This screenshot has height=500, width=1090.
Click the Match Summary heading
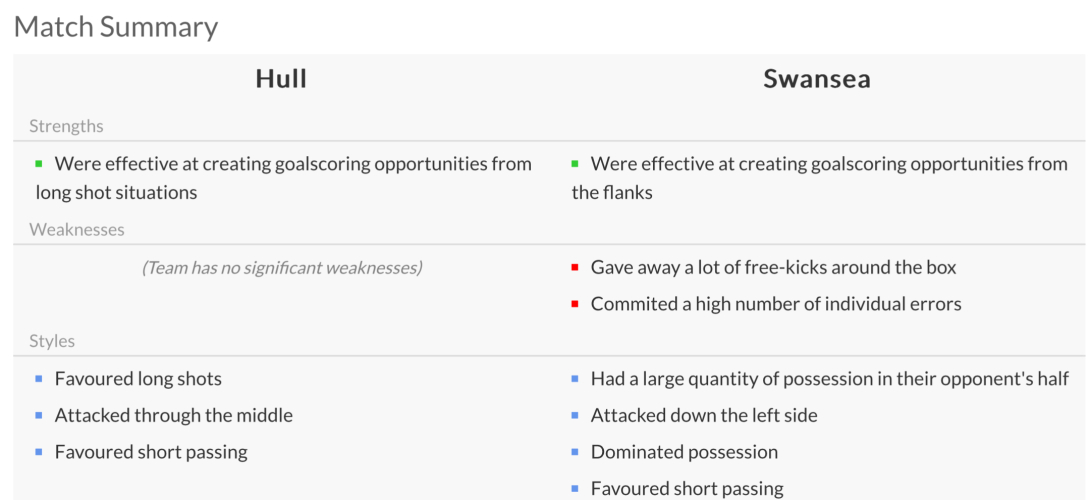[x=116, y=26]
